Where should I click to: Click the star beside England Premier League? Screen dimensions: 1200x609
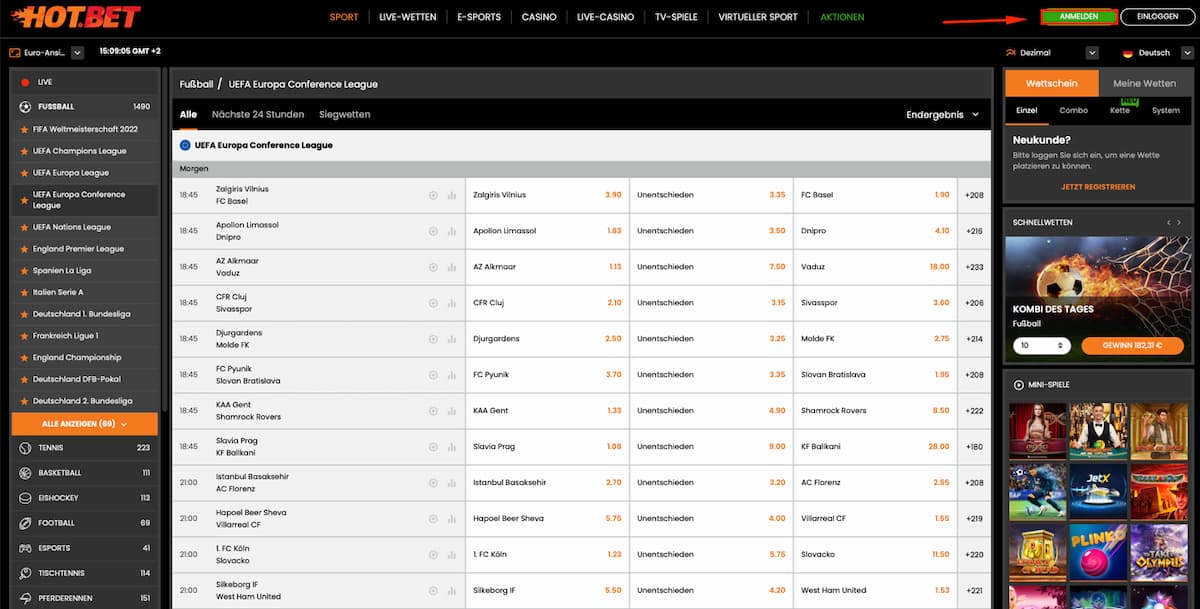[25, 250]
